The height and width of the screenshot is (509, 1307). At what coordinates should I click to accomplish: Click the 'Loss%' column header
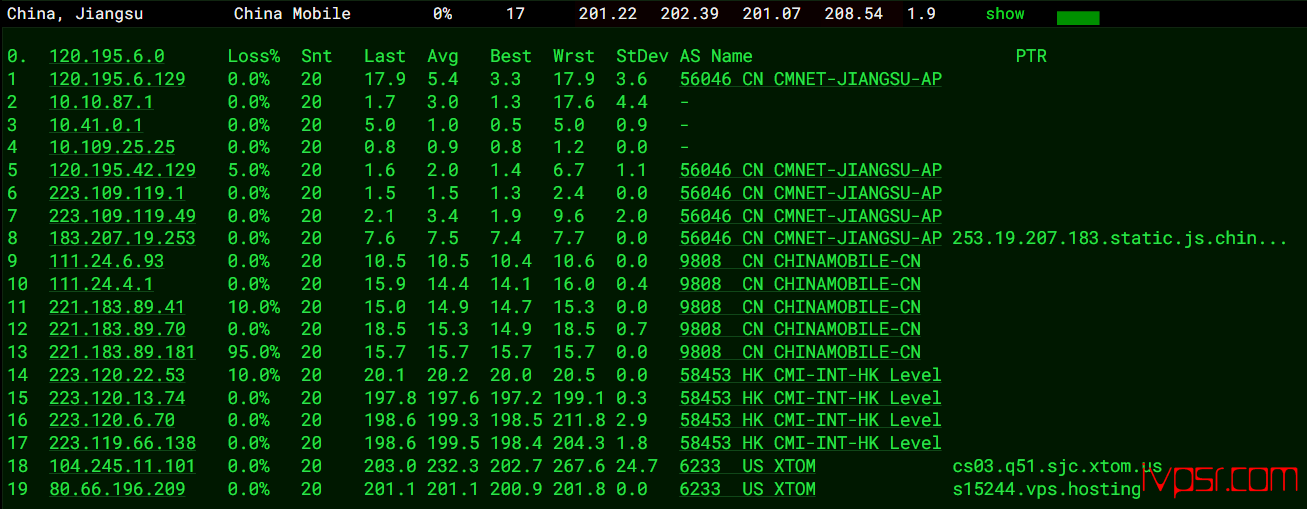click(x=254, y=56)
